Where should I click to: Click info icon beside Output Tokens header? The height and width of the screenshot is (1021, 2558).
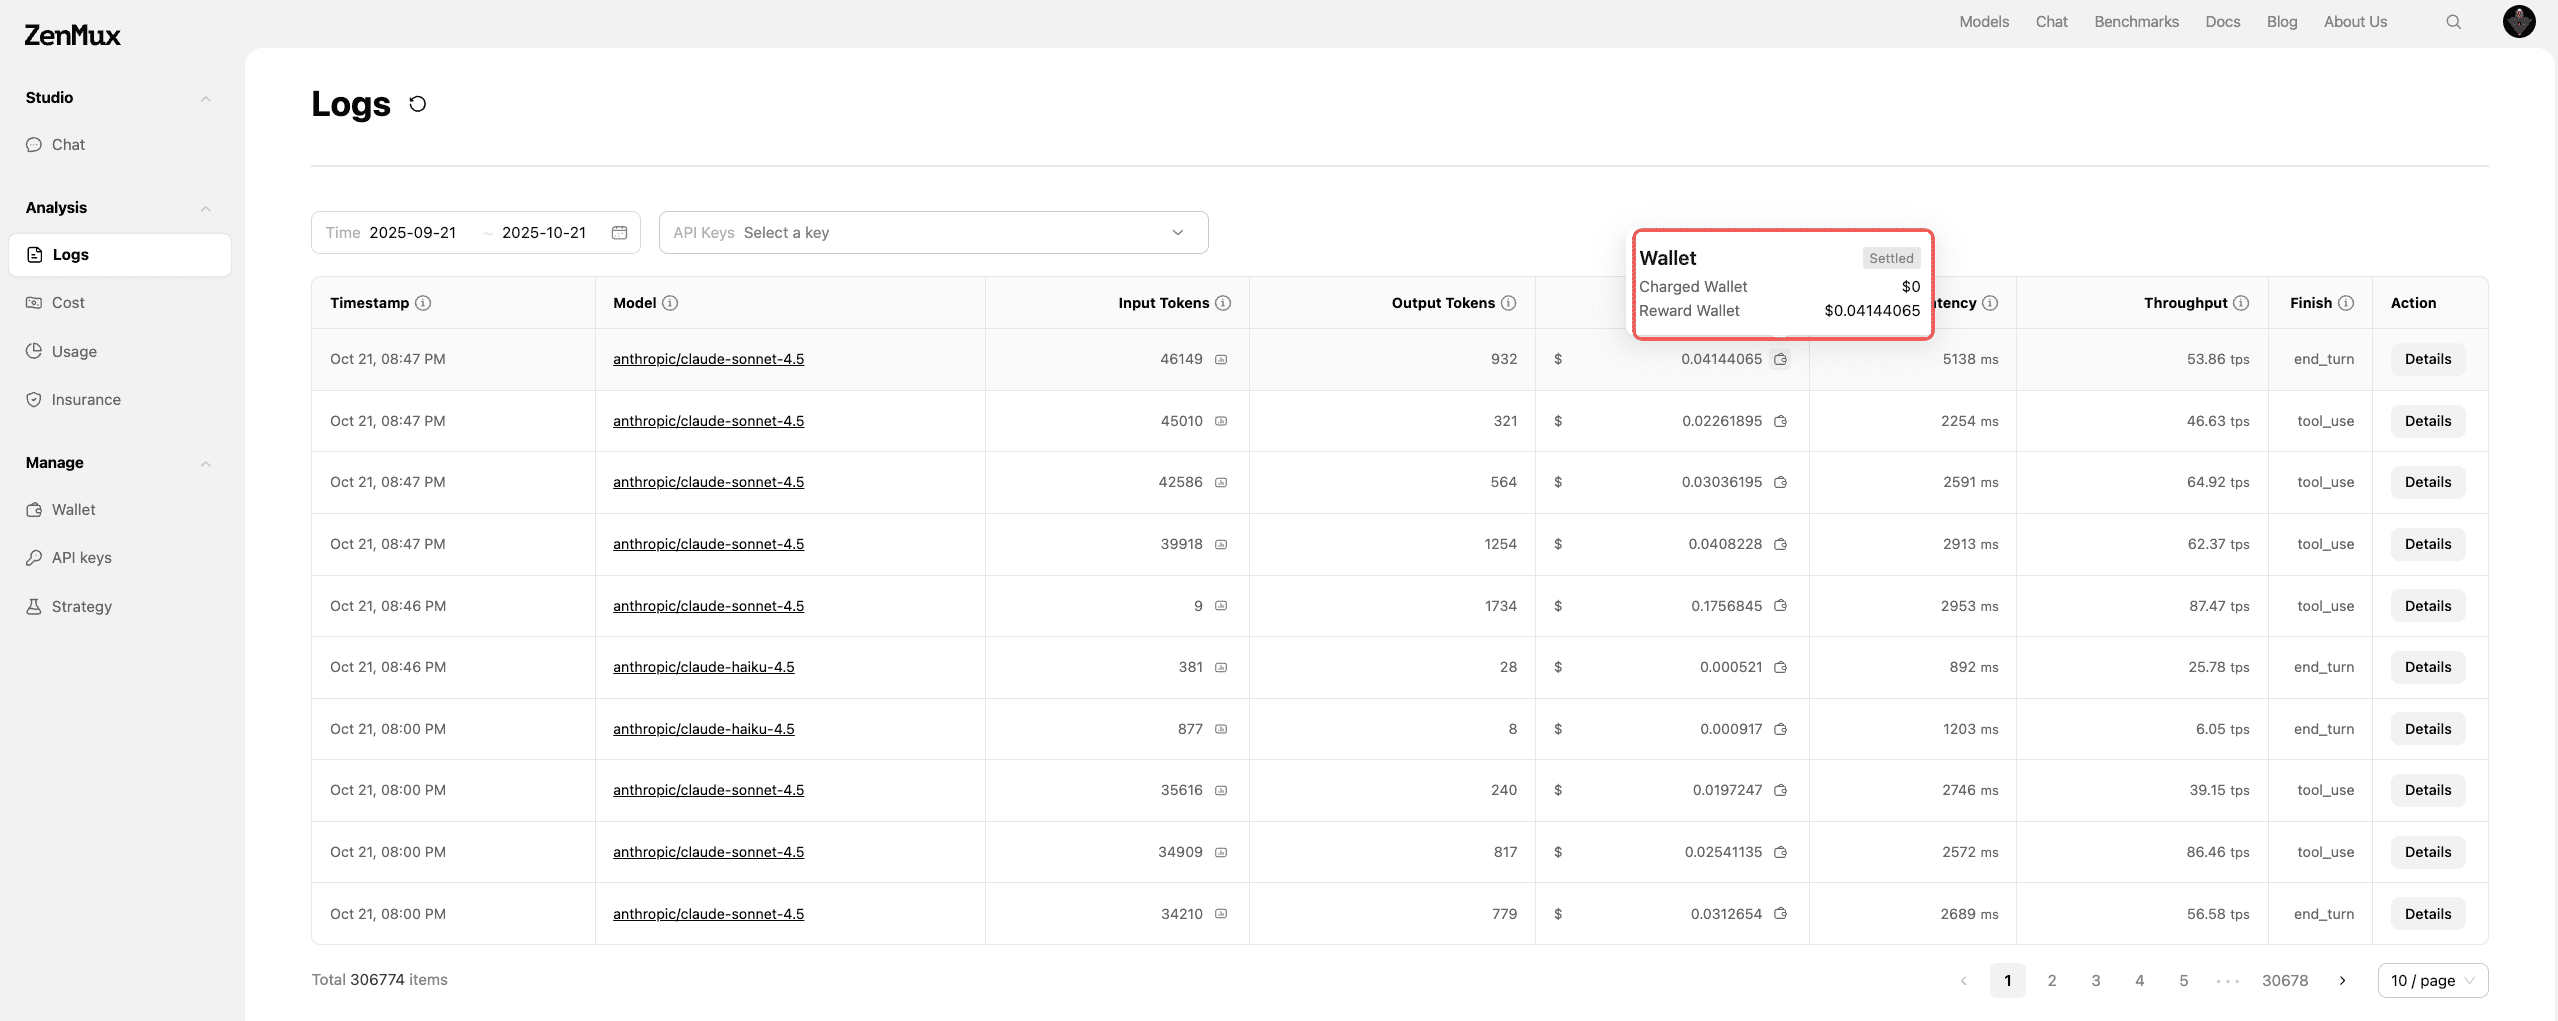pos(1509,303)
